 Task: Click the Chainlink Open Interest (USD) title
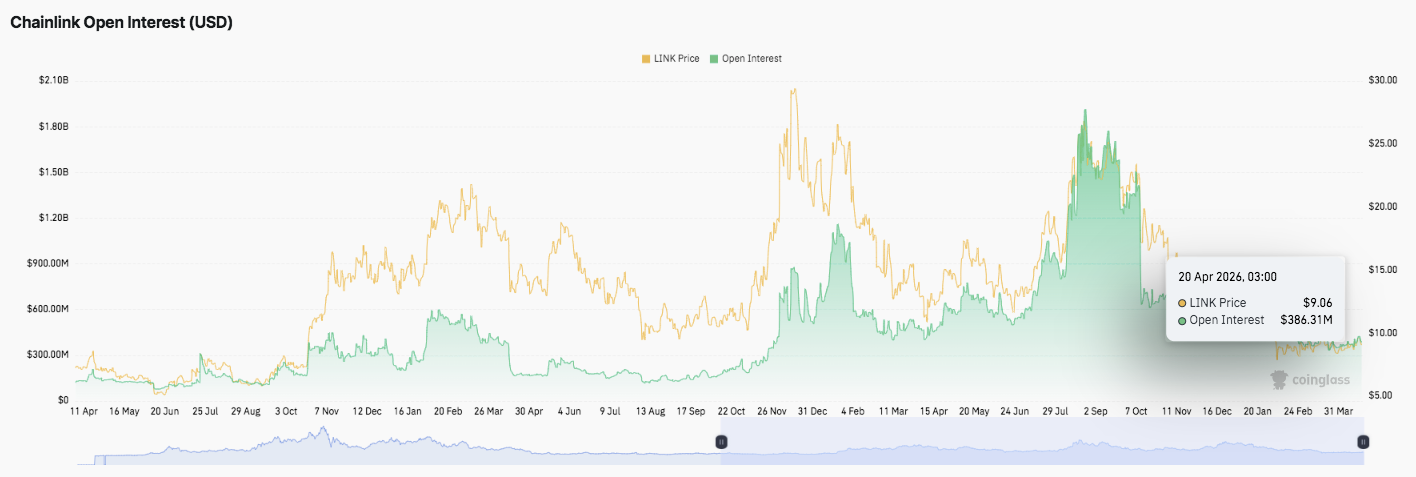click(x=121, y=22)
